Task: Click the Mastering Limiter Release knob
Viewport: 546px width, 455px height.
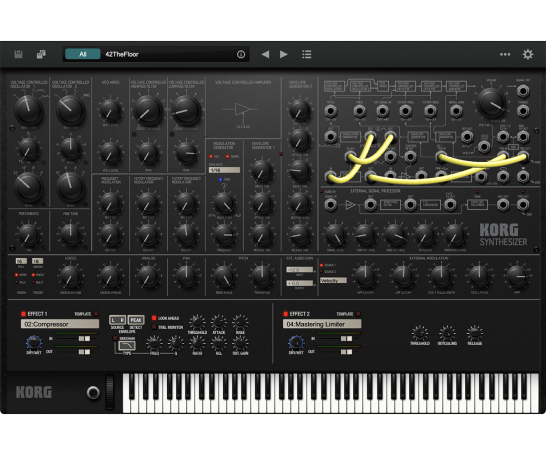Action: [474, 334]
